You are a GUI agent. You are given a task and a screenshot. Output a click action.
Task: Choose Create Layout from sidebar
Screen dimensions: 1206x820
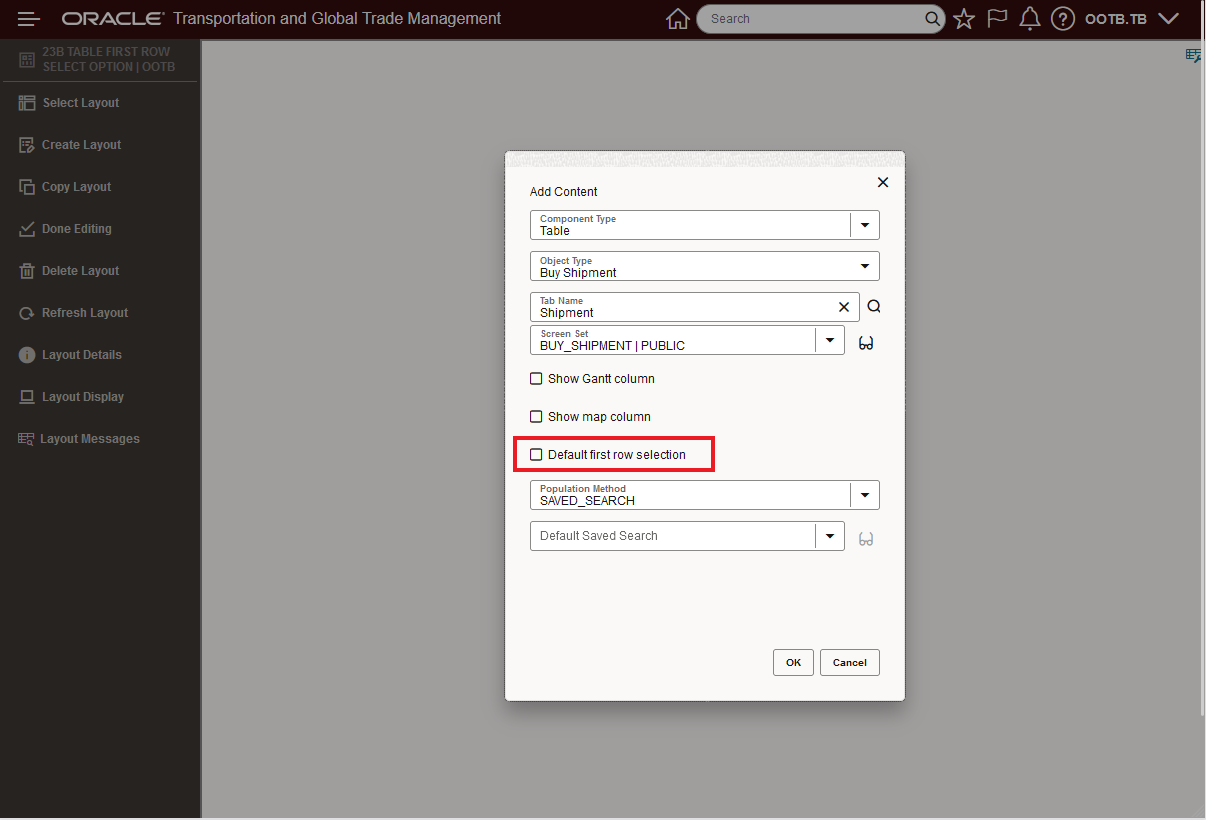point(81,145)
